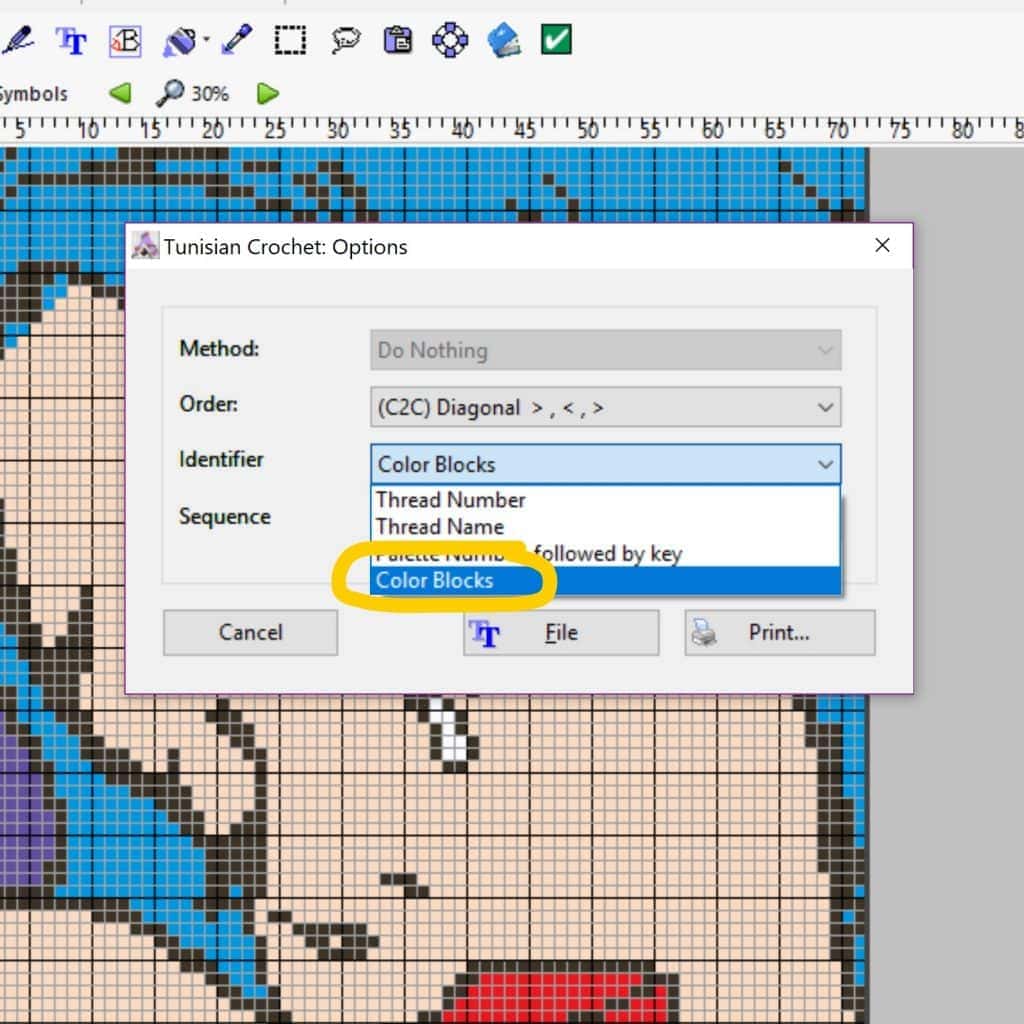Click the File button

[561, 632]
